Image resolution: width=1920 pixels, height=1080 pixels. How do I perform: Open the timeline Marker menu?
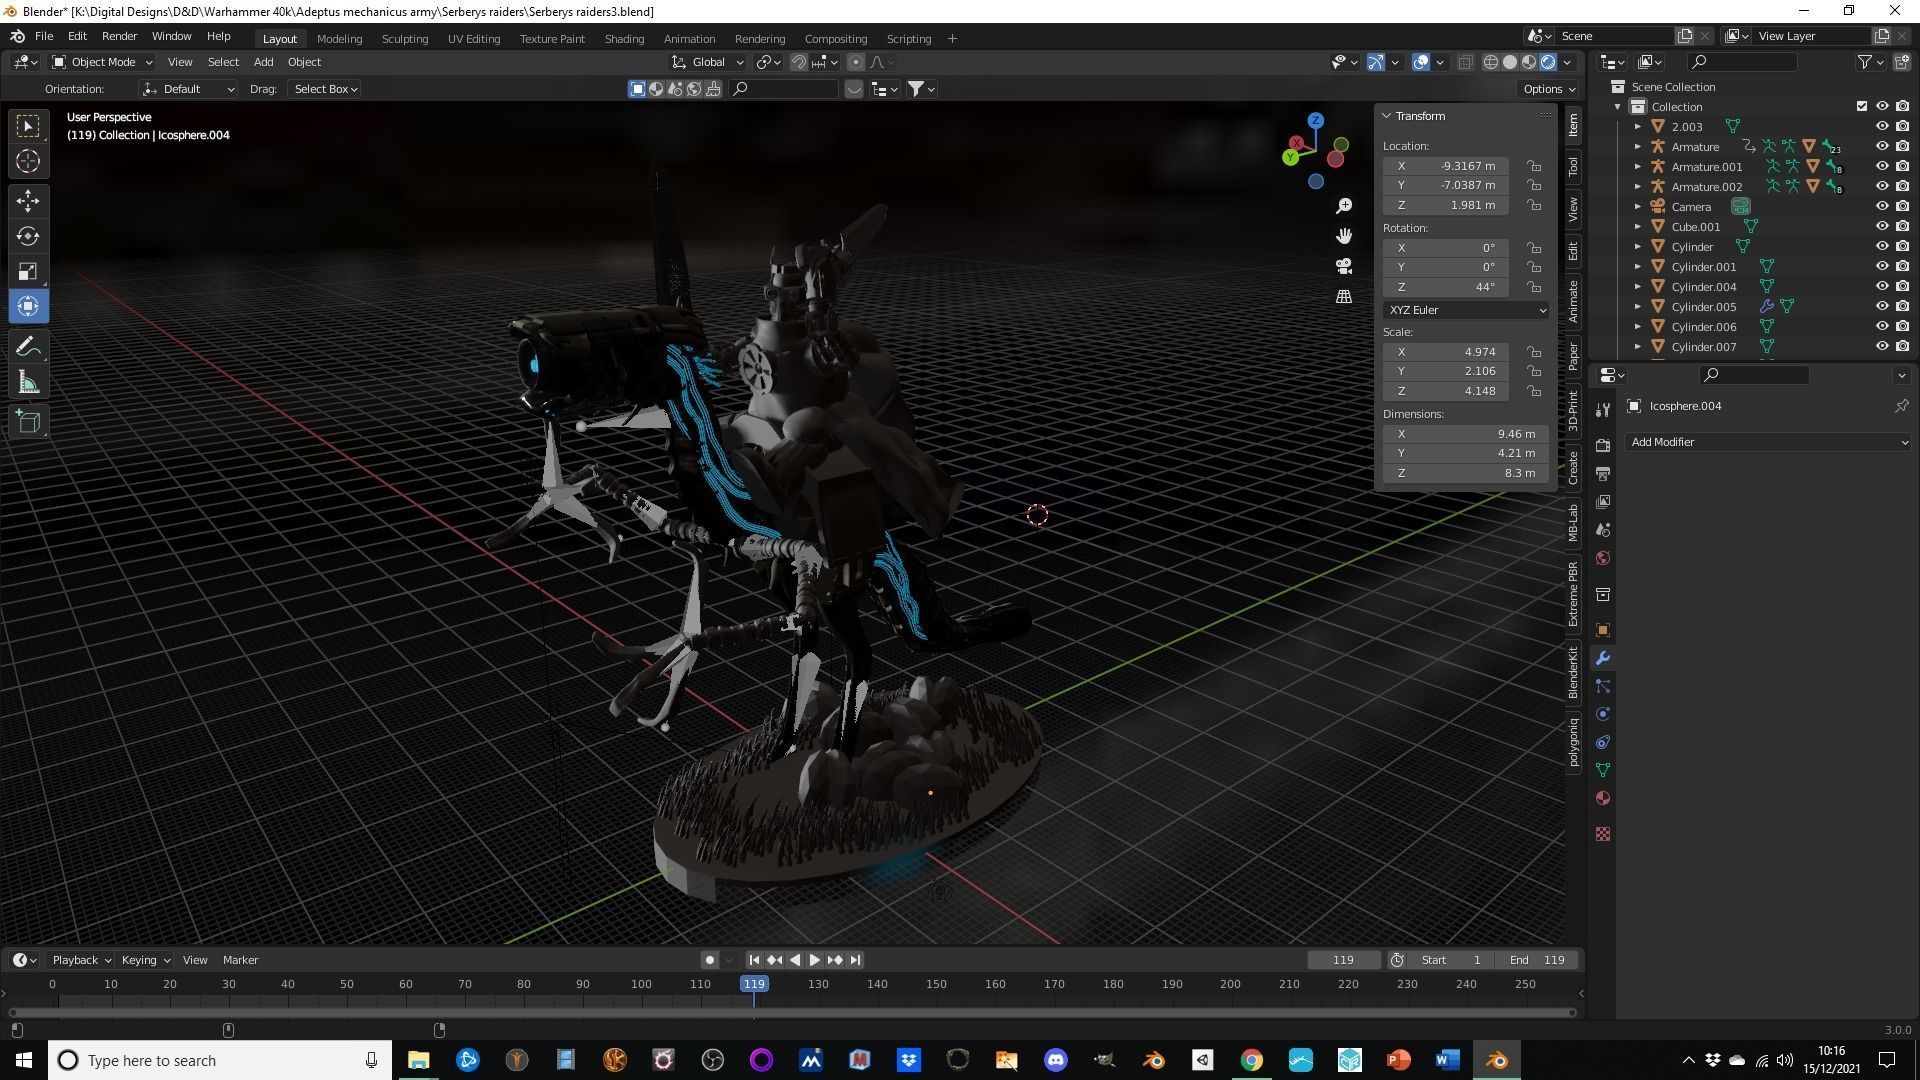click(240, 960)
